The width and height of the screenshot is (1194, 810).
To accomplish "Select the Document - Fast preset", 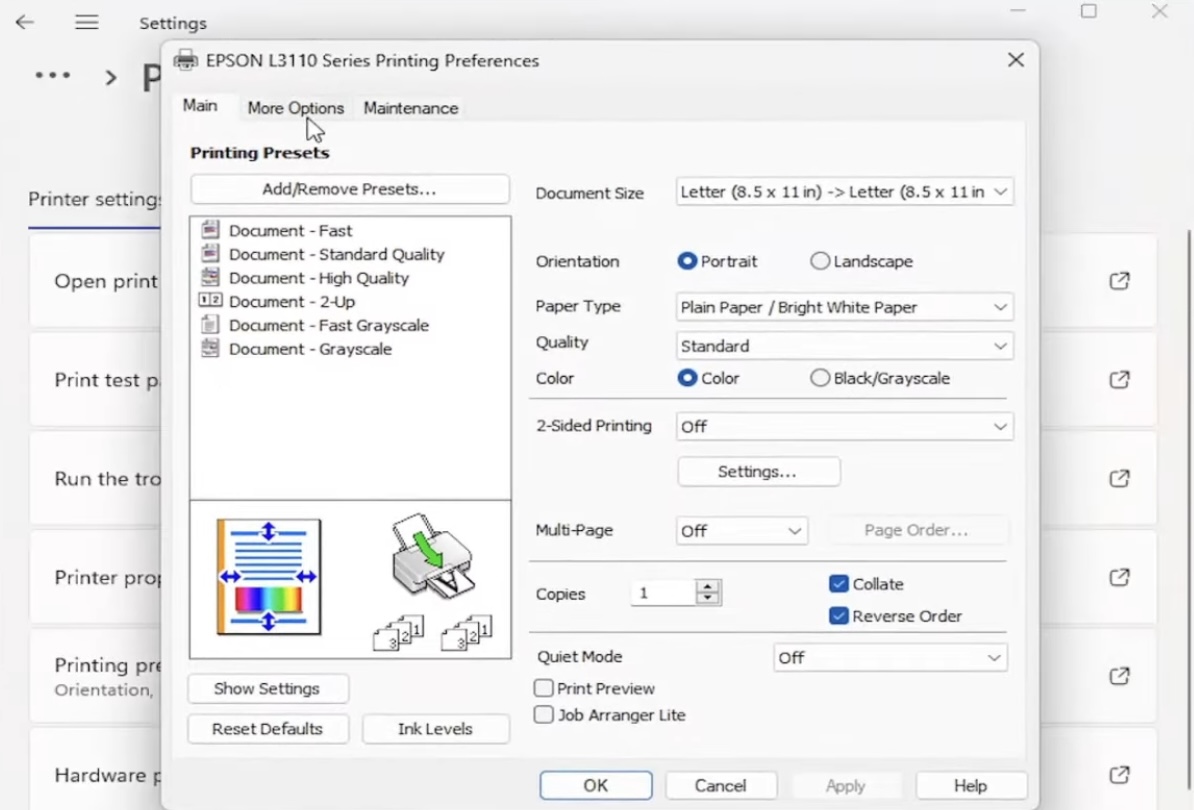I will (x=290, y=231).
